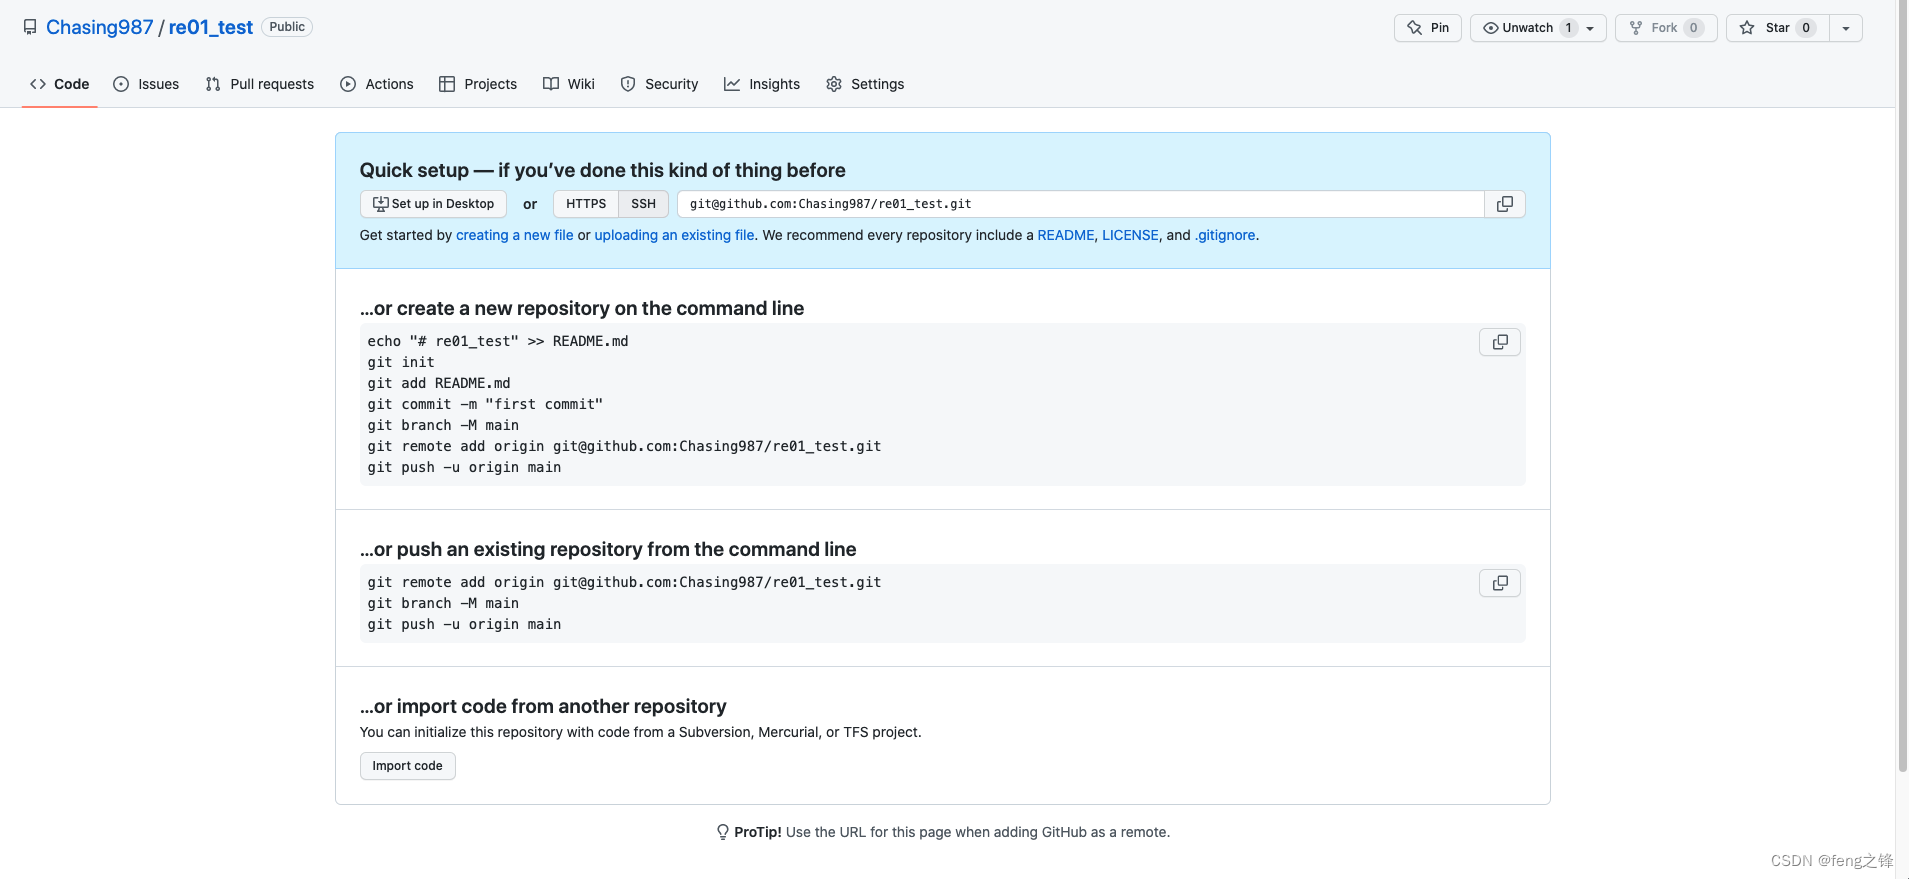Click the Public visibility badge

(x=287, y=27)
